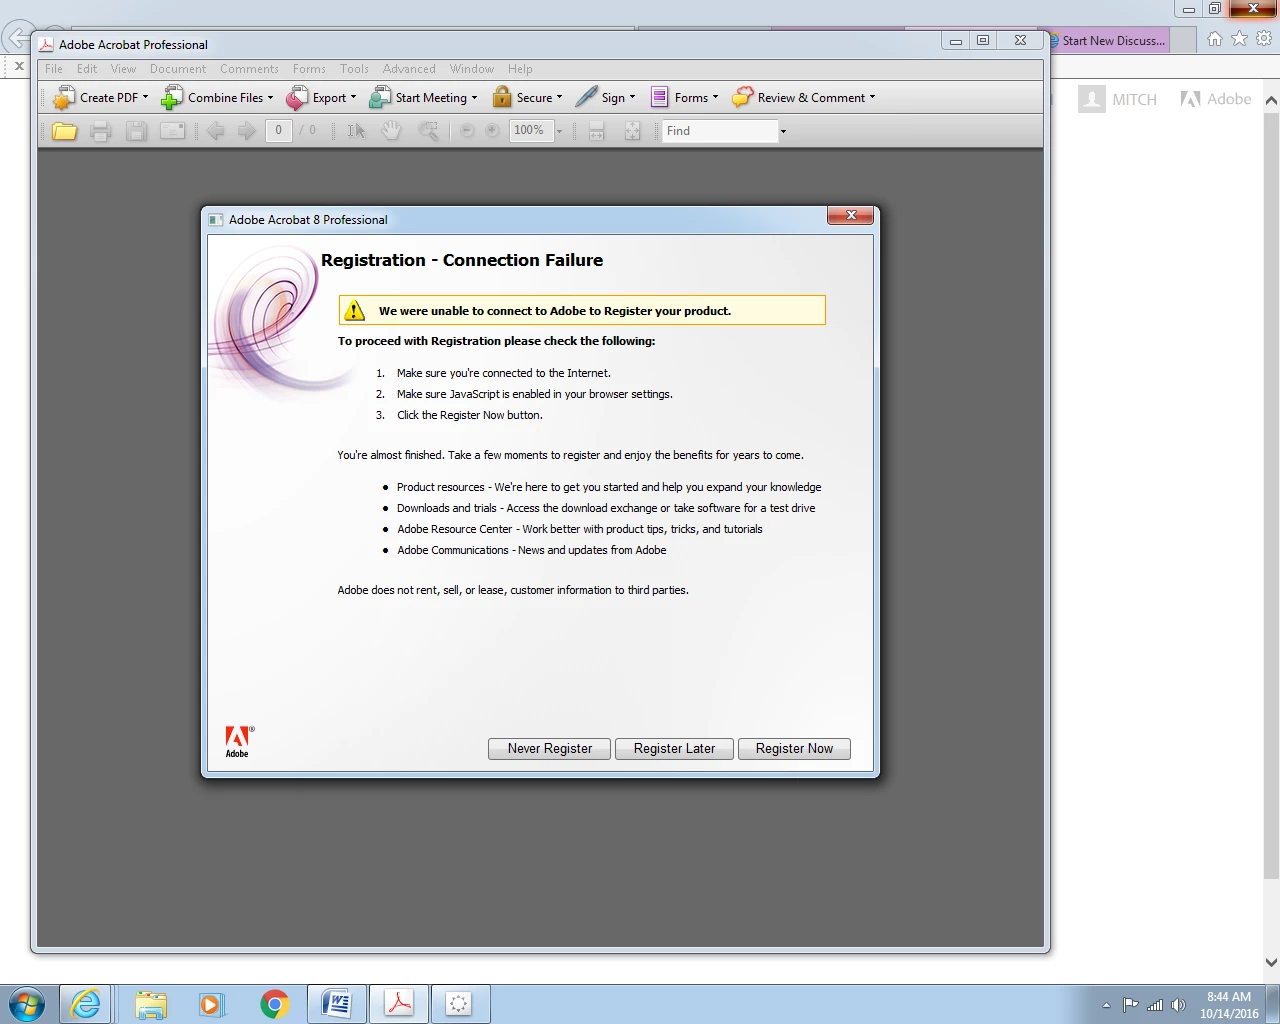Click the Register Now button
Image resolution: width=1280 pixels, height=1024 pixels.
click(x=794, y=749)
